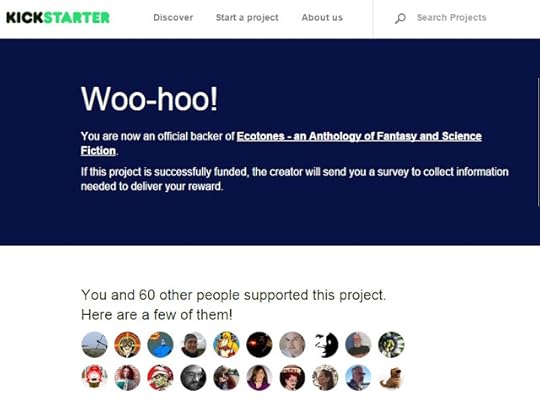
Task: Click the blue ocean sailboat avatar
Action: click(x=160, y=345)
